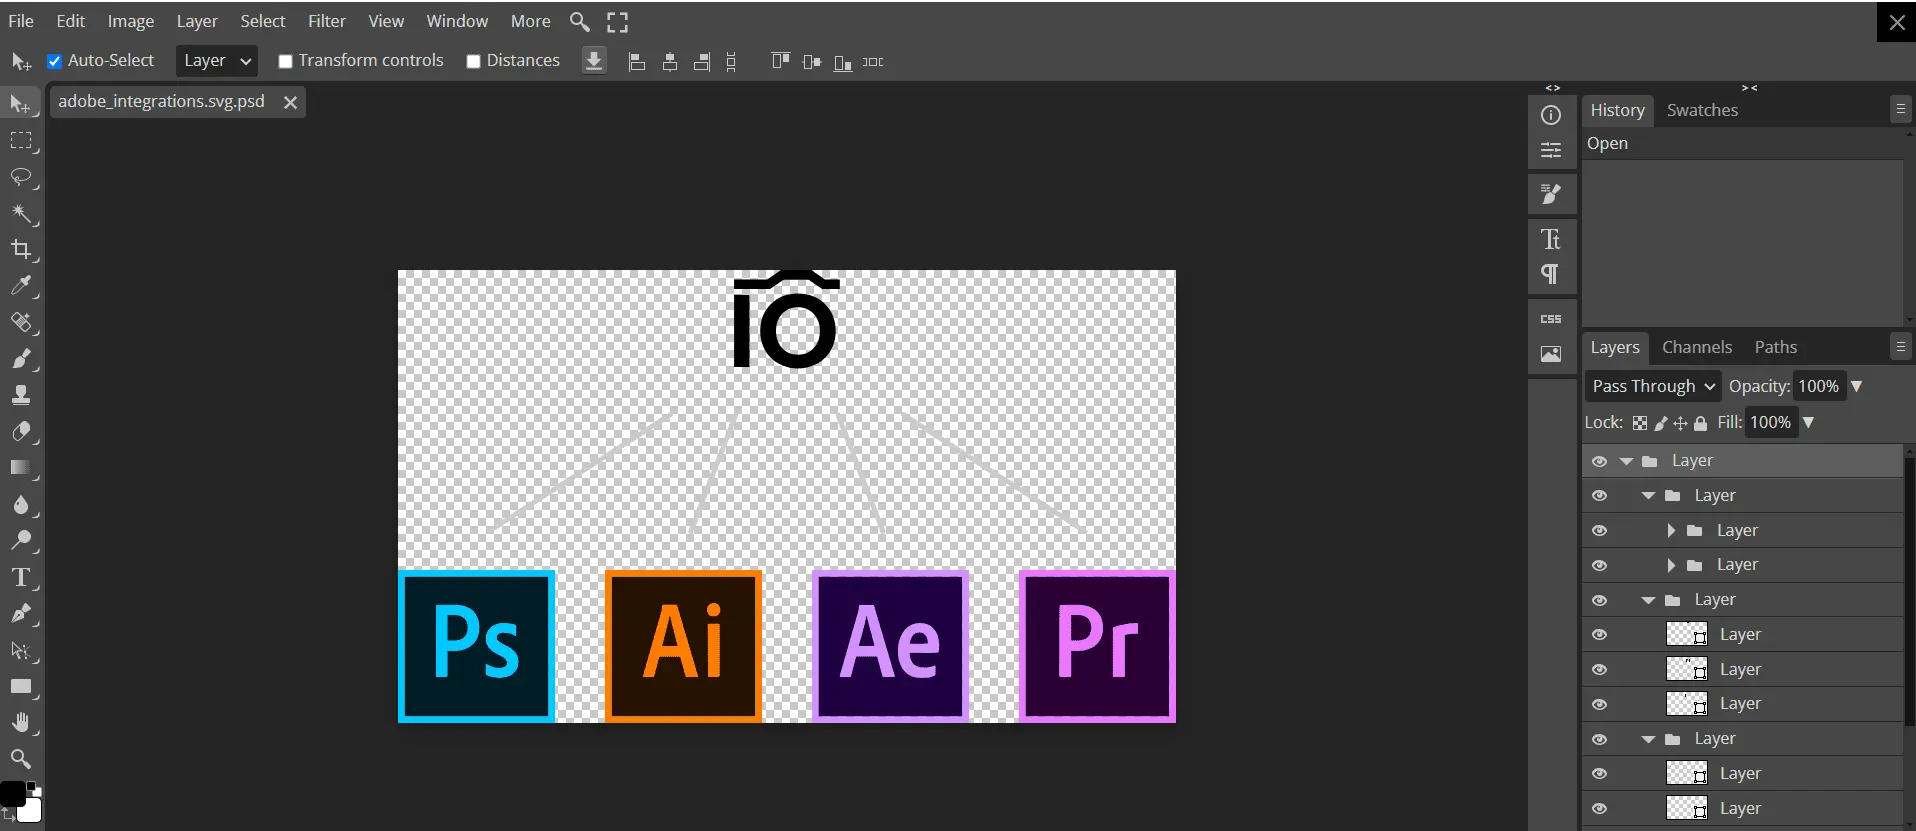Open the Opacity slider arrow
The height and width of the screenshot is (831, 1916).
point(1857,386)
